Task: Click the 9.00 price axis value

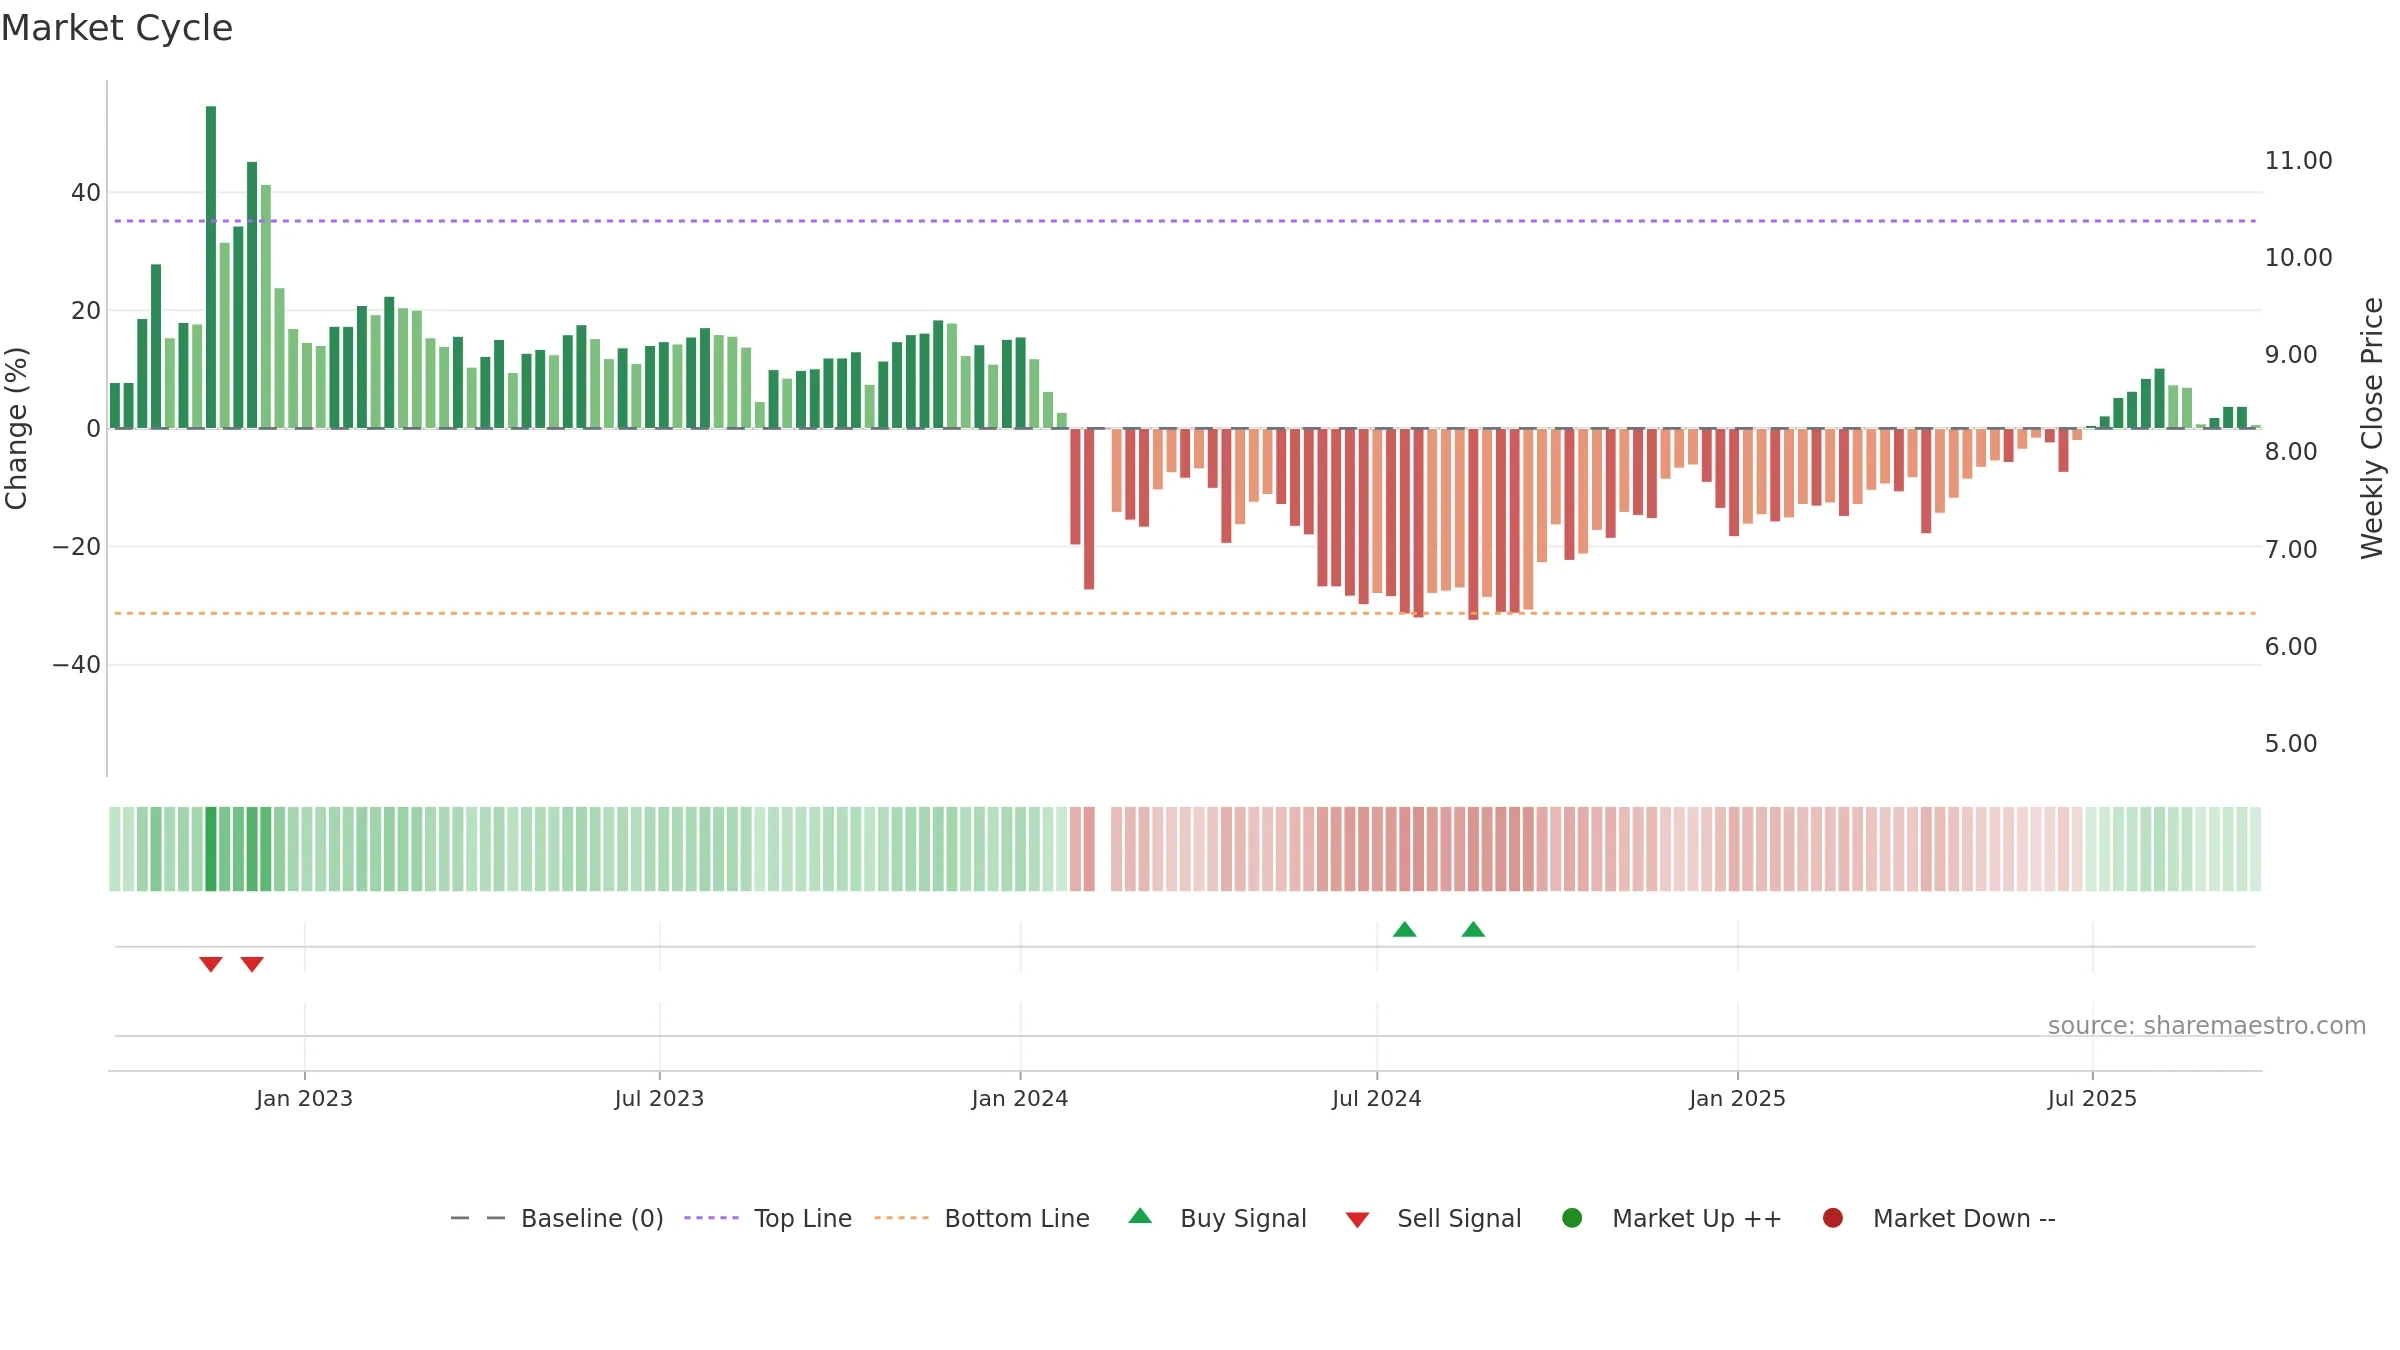Action: click(2291, 354)
